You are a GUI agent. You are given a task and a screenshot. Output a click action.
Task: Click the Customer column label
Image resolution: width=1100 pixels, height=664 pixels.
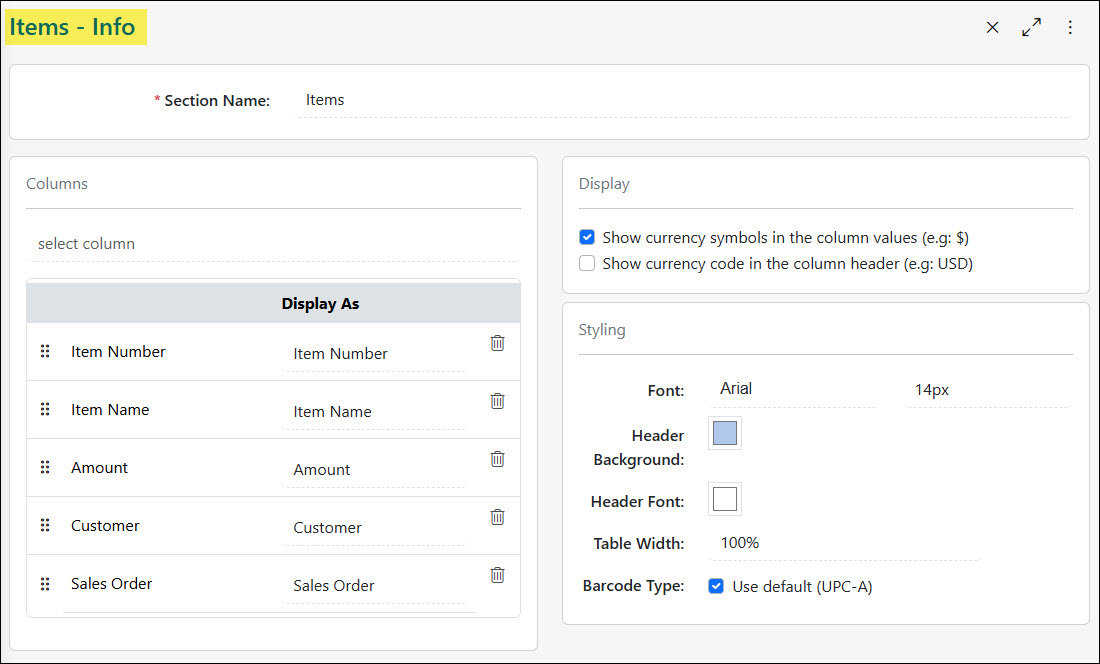[105, 525]
